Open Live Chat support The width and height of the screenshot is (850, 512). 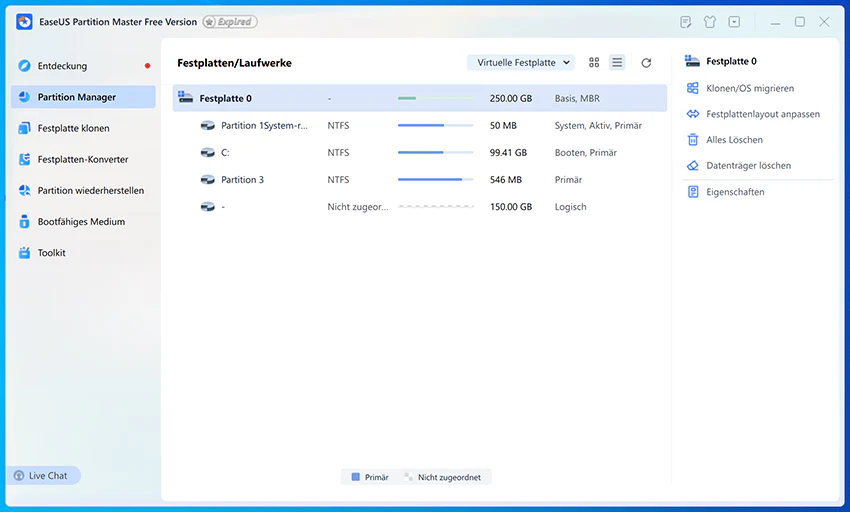point(43,476)
